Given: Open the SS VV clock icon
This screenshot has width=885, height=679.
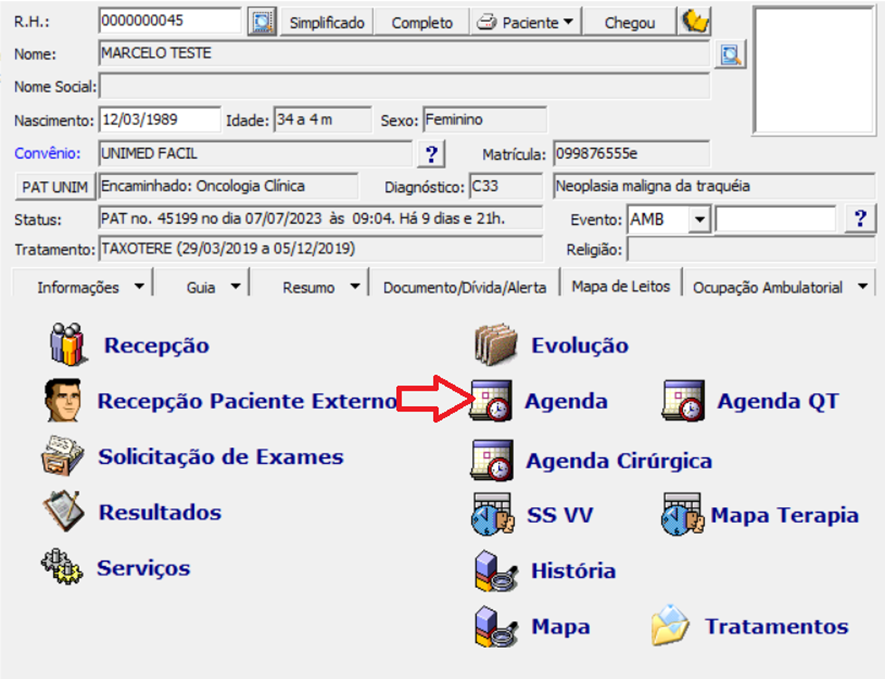Looking at the screenshot, I should [492, 514].
